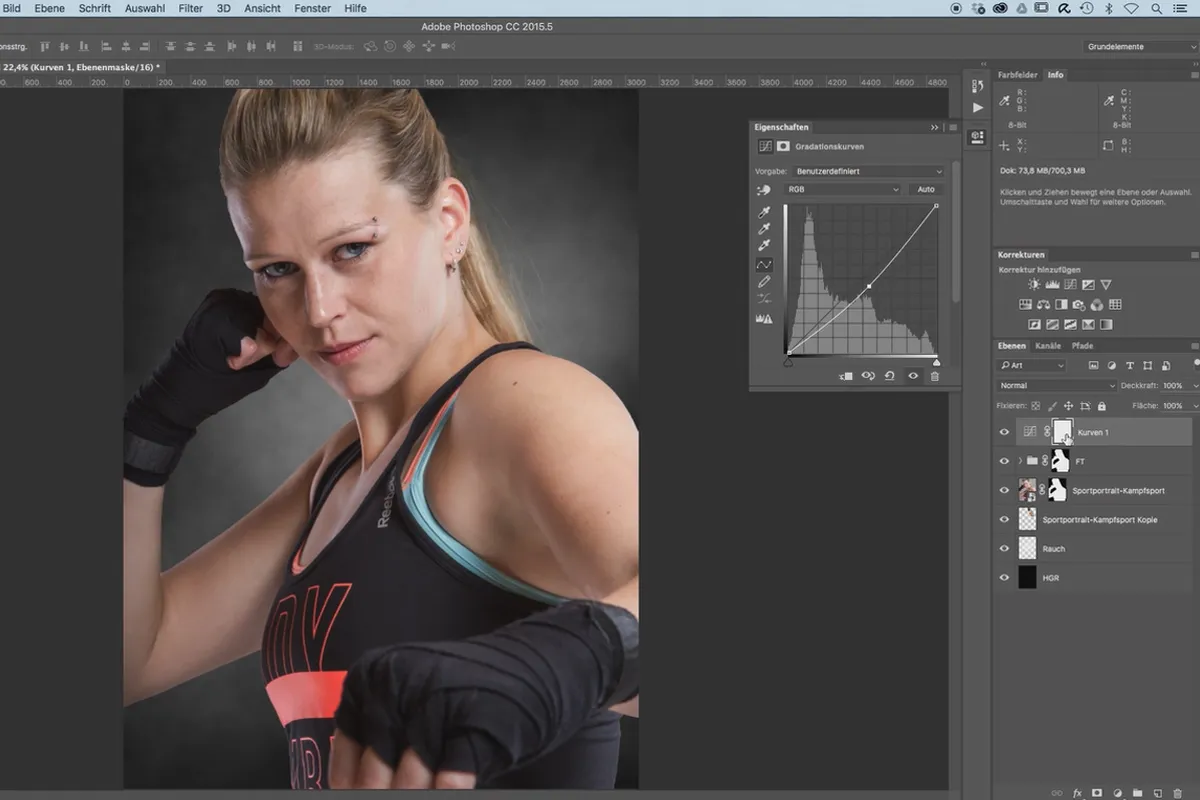Add a Brightness/Contrast adjustment from Korrekturen
Screen dimensions: 1200x800
coord(1035,285)
